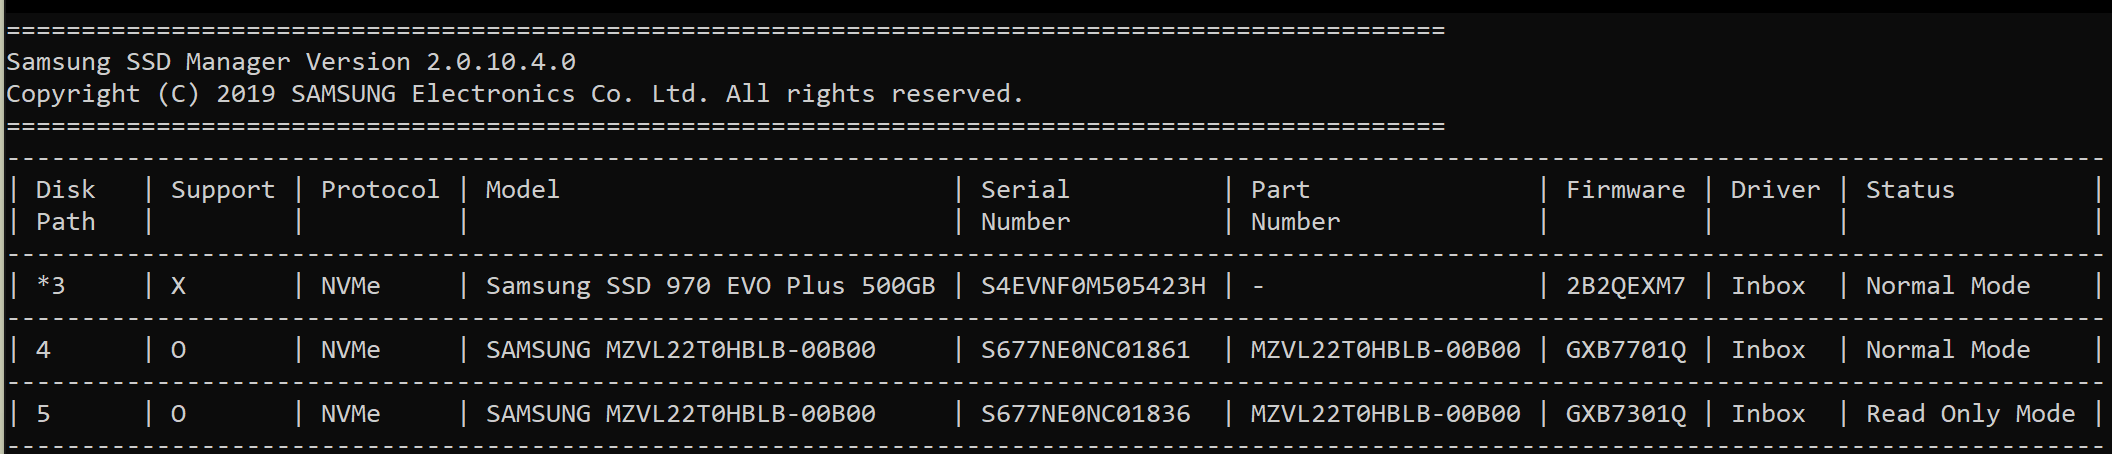Click firmware version GXB7301Q
The height and width of the screenshot is (454, 2112).
pyautogui.click(x=1625, y=414)
